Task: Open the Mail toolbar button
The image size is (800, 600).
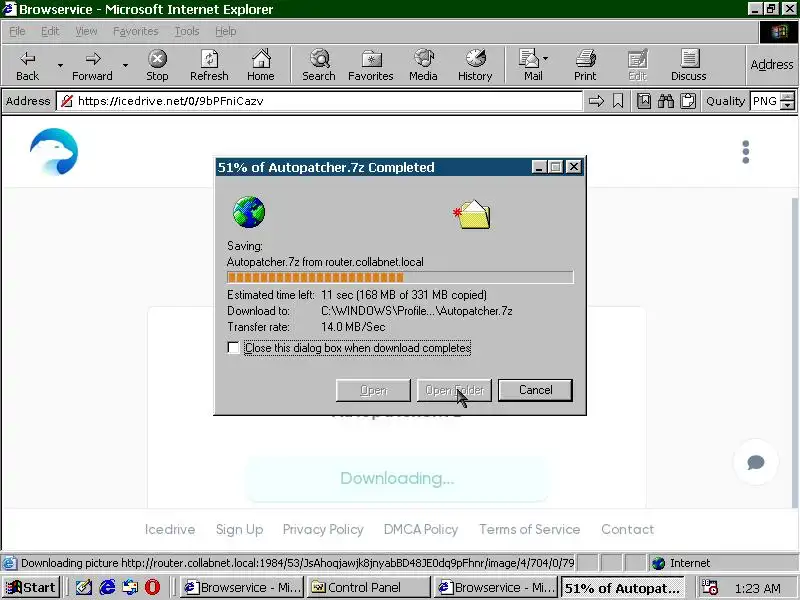Action: click(531, 65)
